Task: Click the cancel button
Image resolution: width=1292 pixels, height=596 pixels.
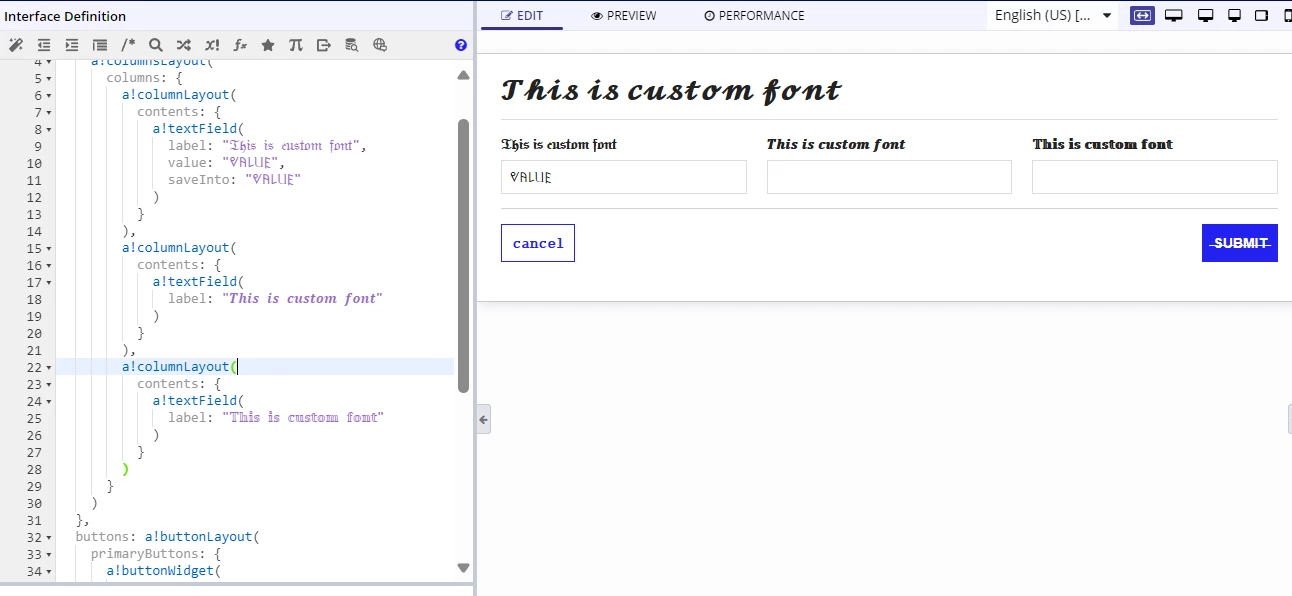Action: pyautogui.click(x=538, y=243)
